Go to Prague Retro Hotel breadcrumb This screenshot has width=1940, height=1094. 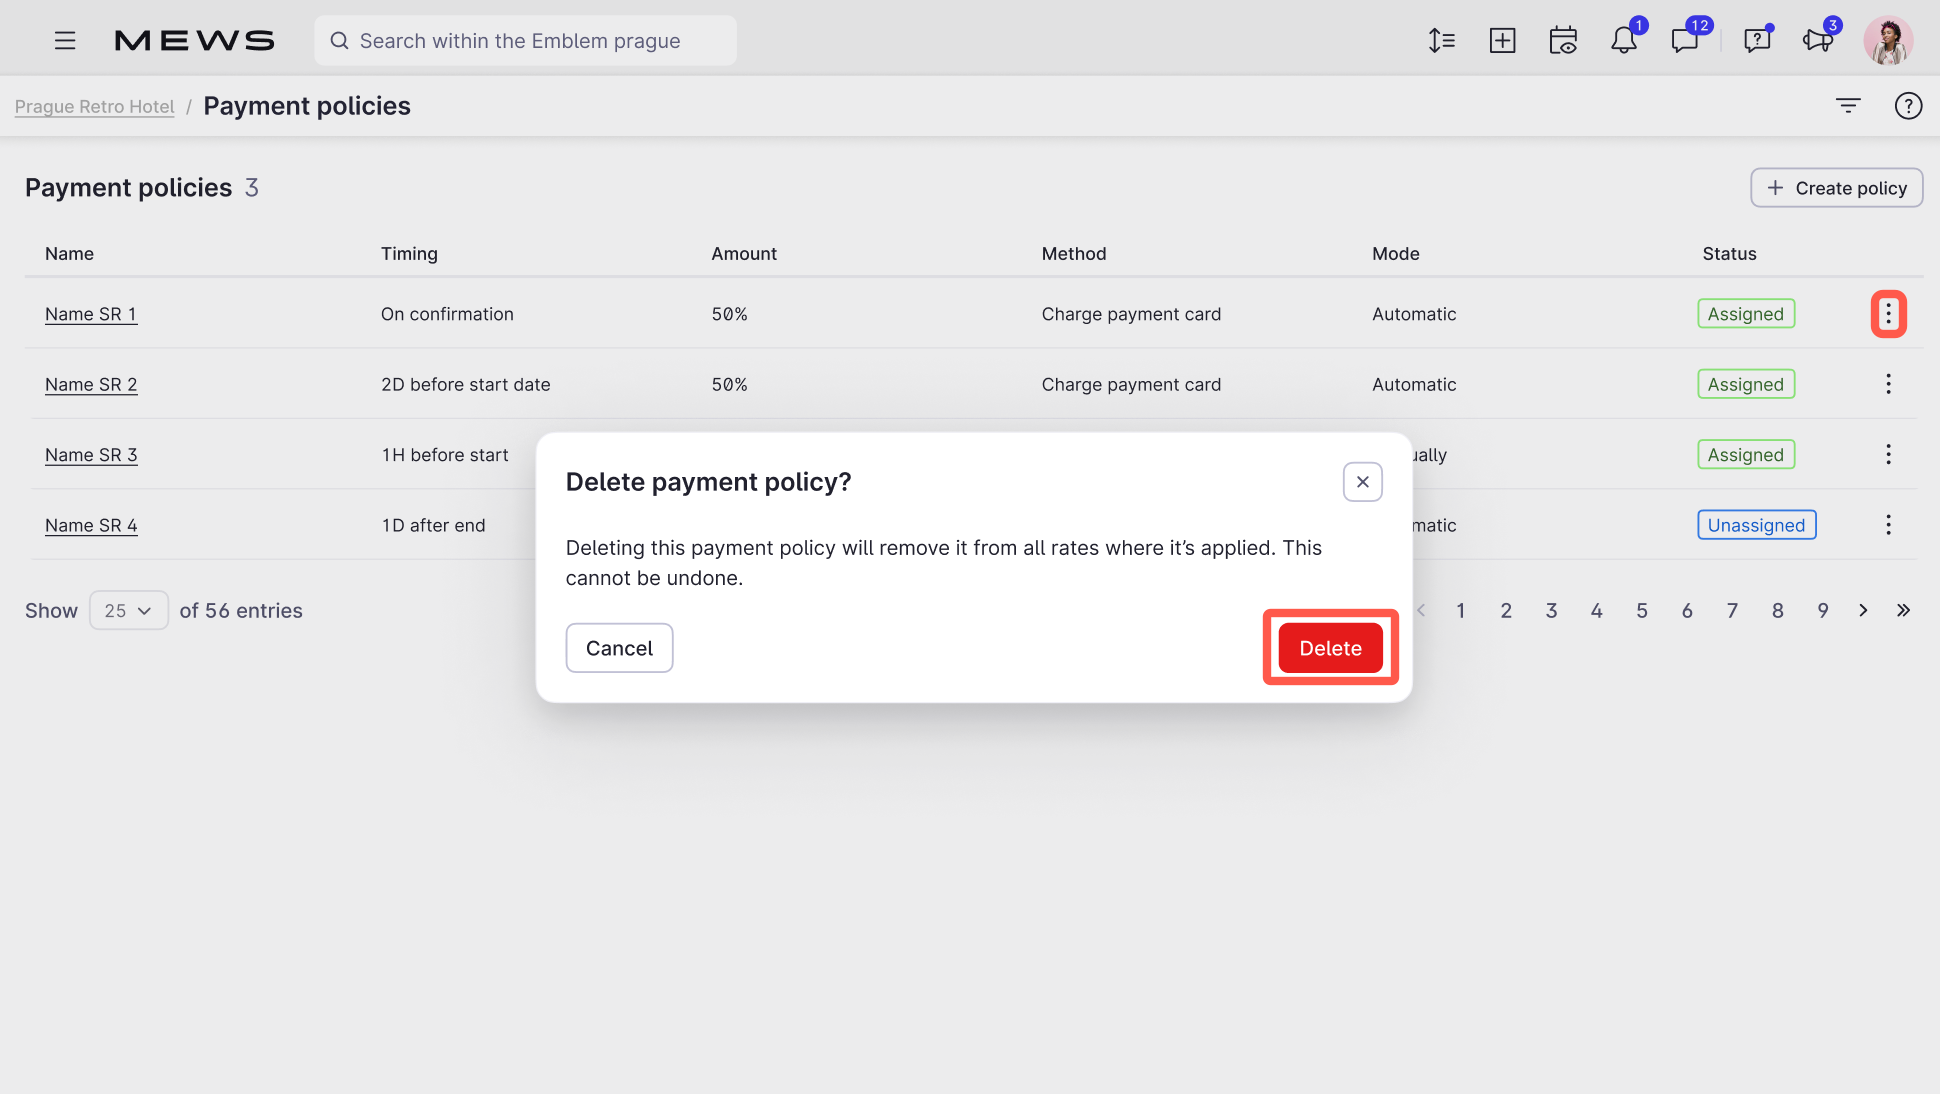pyautogui.click(x=95, y=106)
